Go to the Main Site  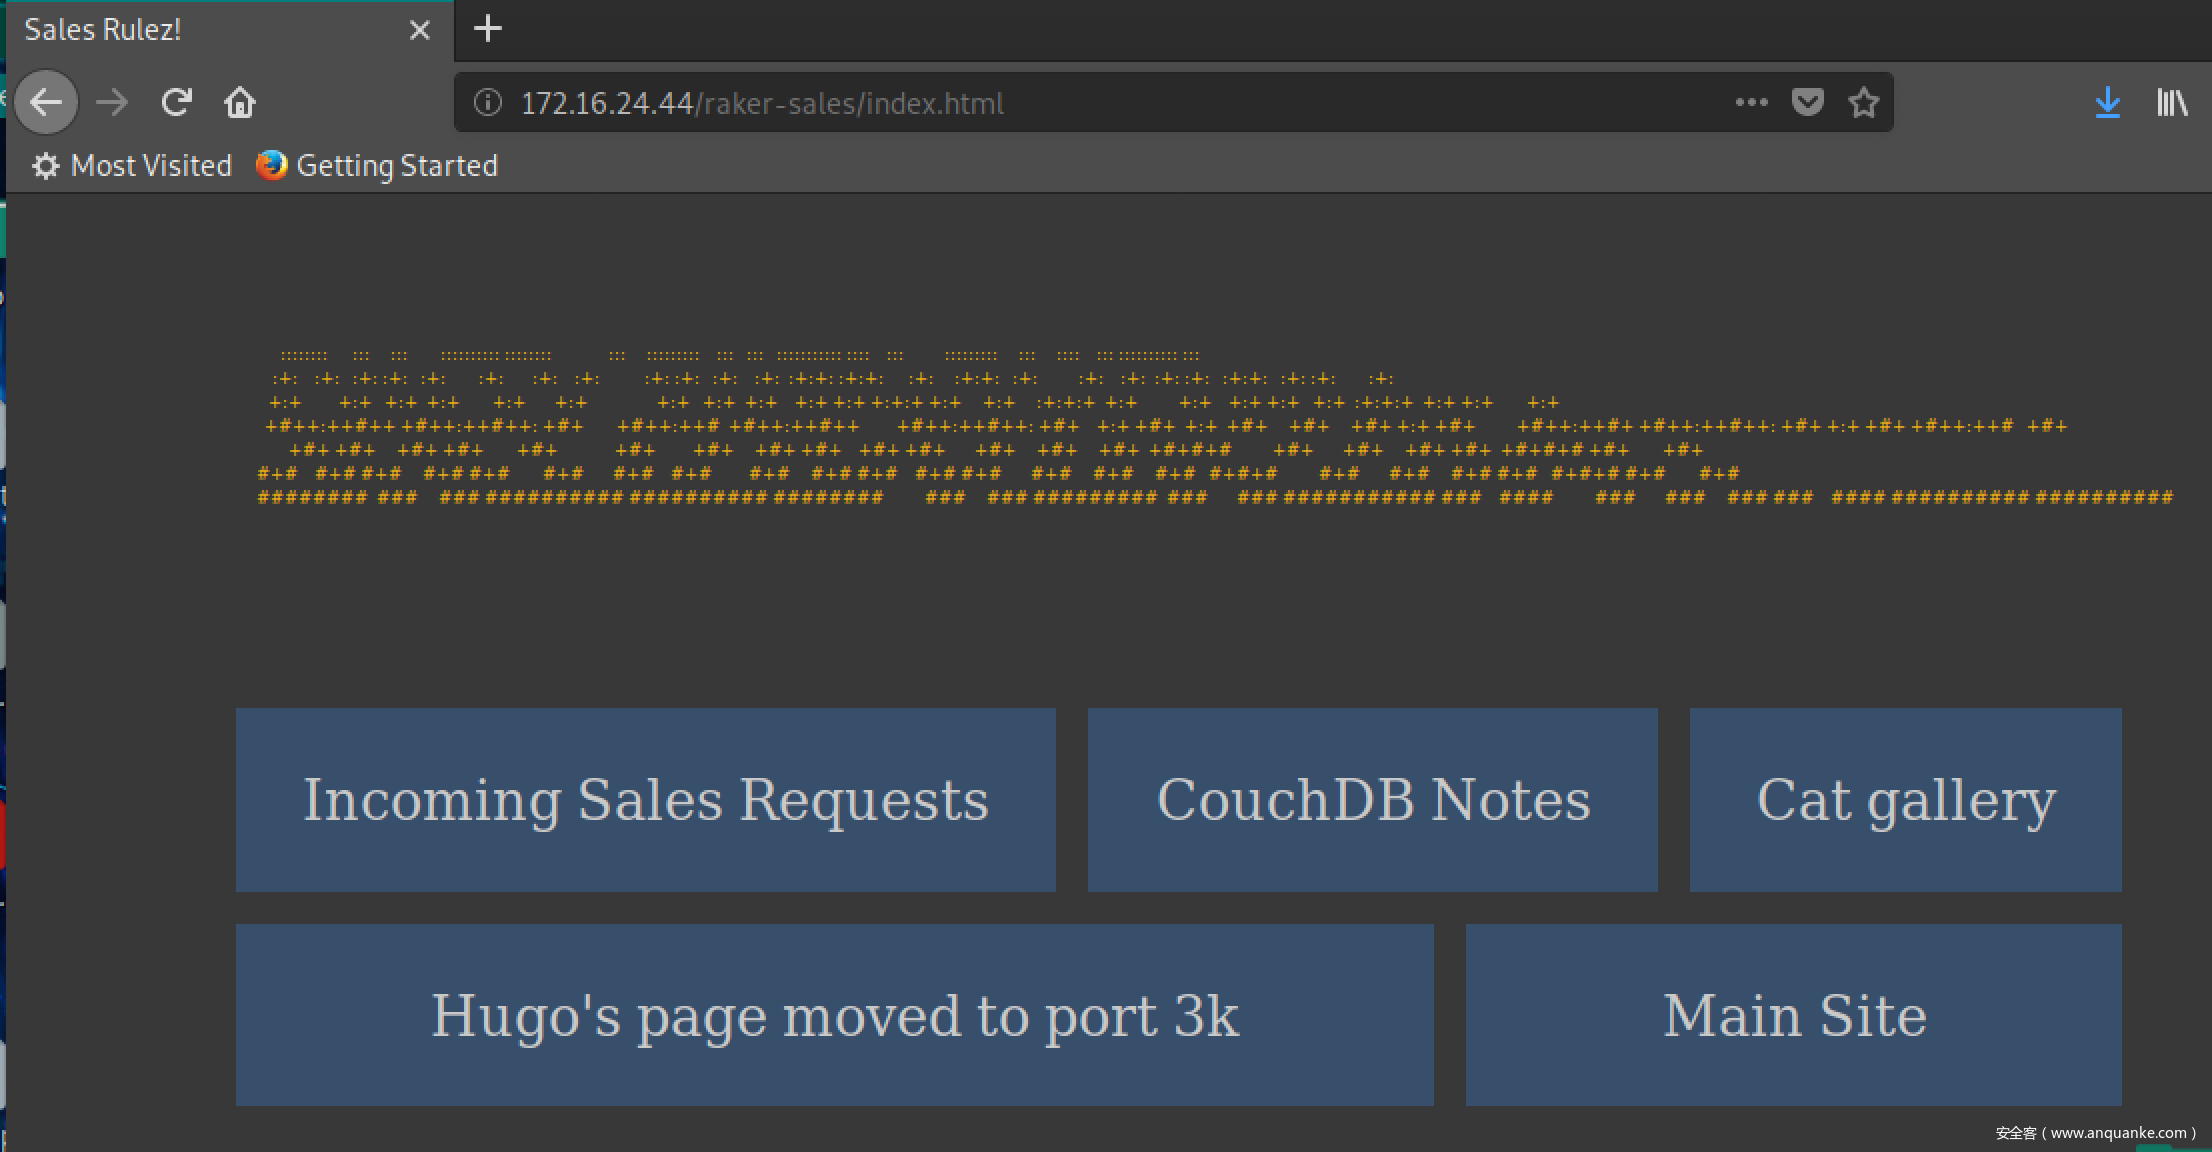[1793, 1015]
